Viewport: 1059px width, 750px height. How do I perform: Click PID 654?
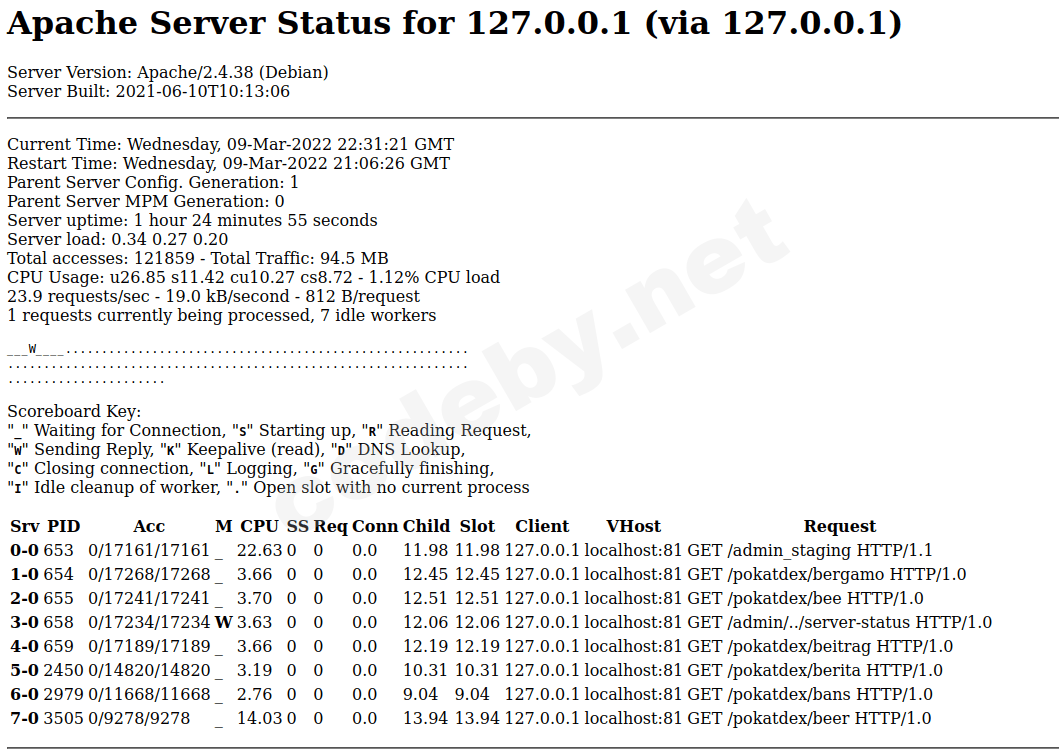[x=58, y=574]
